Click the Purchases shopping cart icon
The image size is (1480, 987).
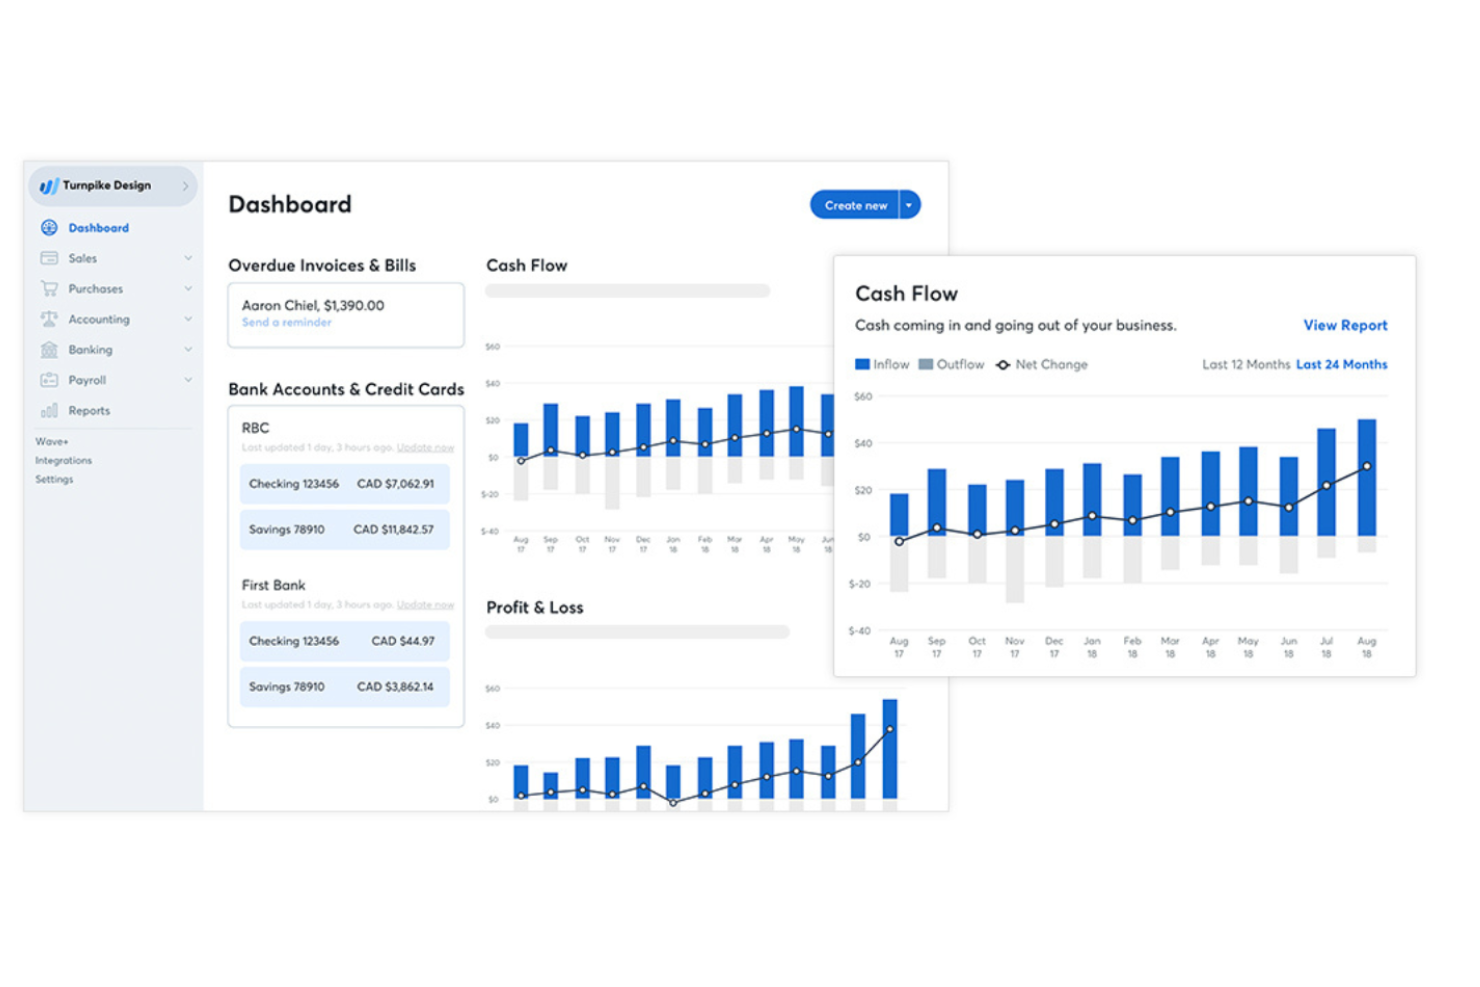pos(49,288)
